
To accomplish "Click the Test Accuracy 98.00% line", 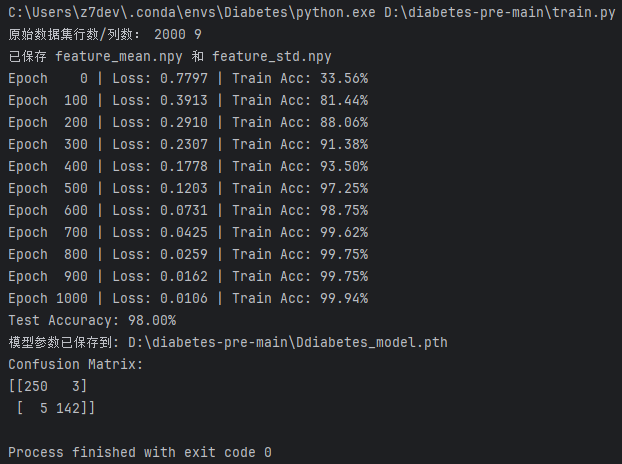I will pos(92,320).
